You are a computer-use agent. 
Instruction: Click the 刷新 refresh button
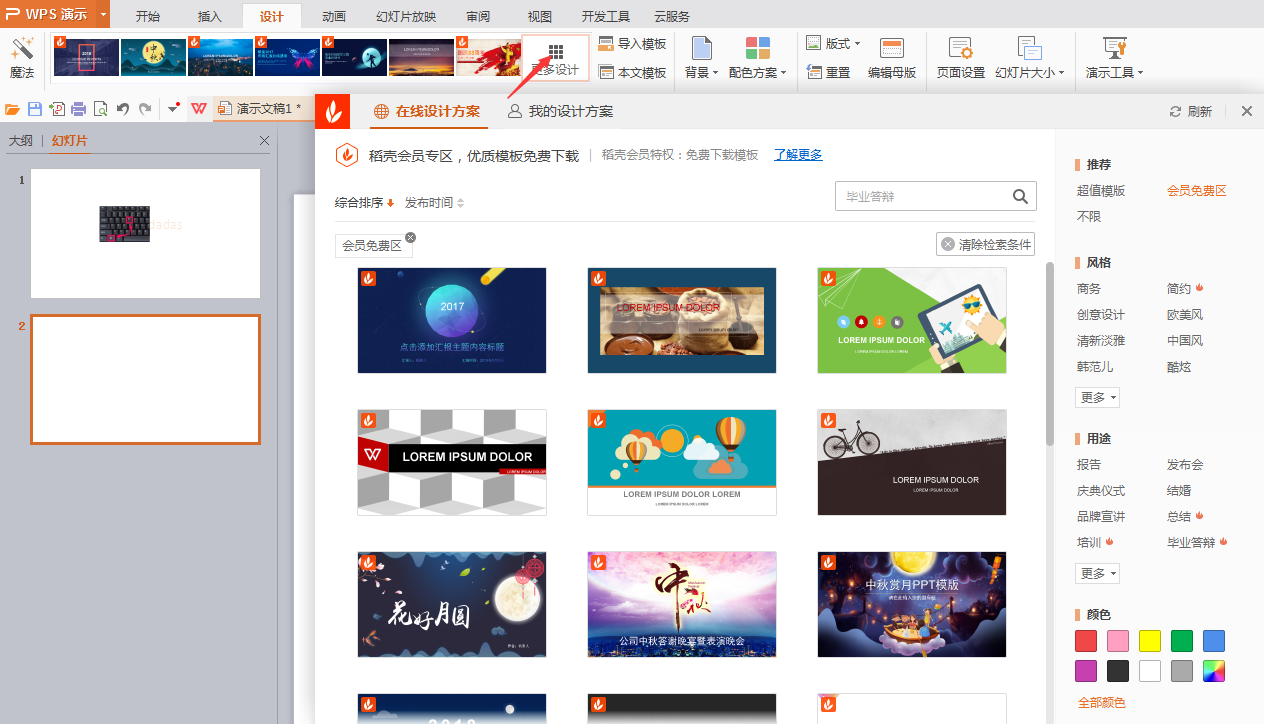tap(1190, 112)
